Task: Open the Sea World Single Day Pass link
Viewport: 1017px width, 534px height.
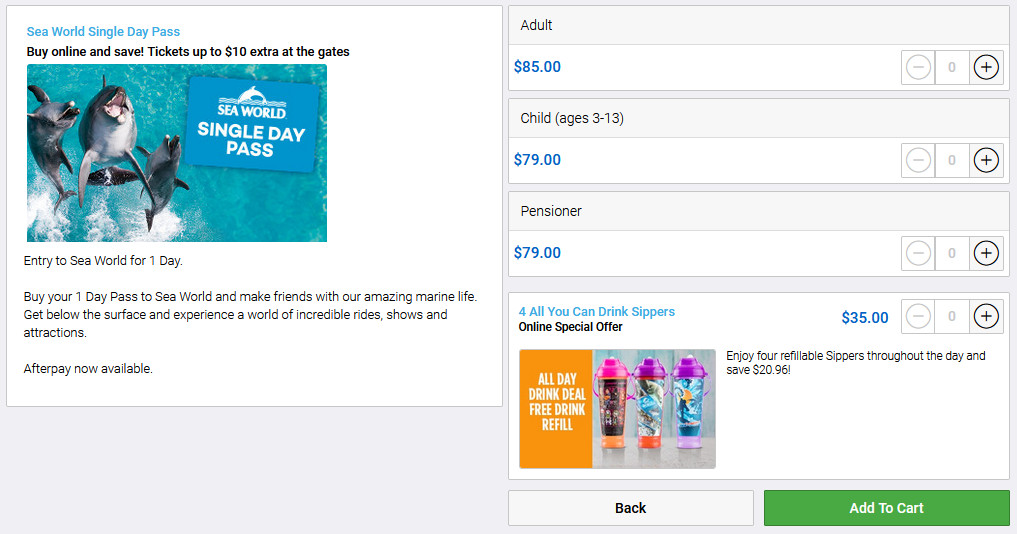Action: (x=103, y=32)
